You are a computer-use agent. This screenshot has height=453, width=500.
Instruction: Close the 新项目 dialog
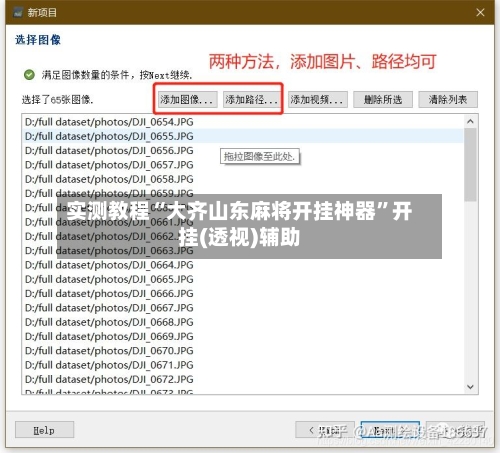(x=480, y=12)
